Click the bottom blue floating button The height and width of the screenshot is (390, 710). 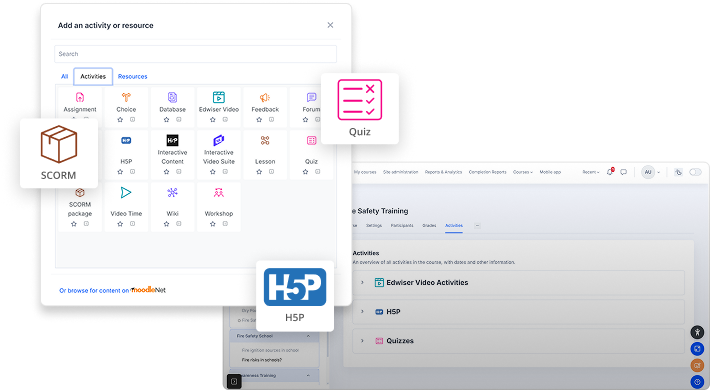(x=697, y=381)
